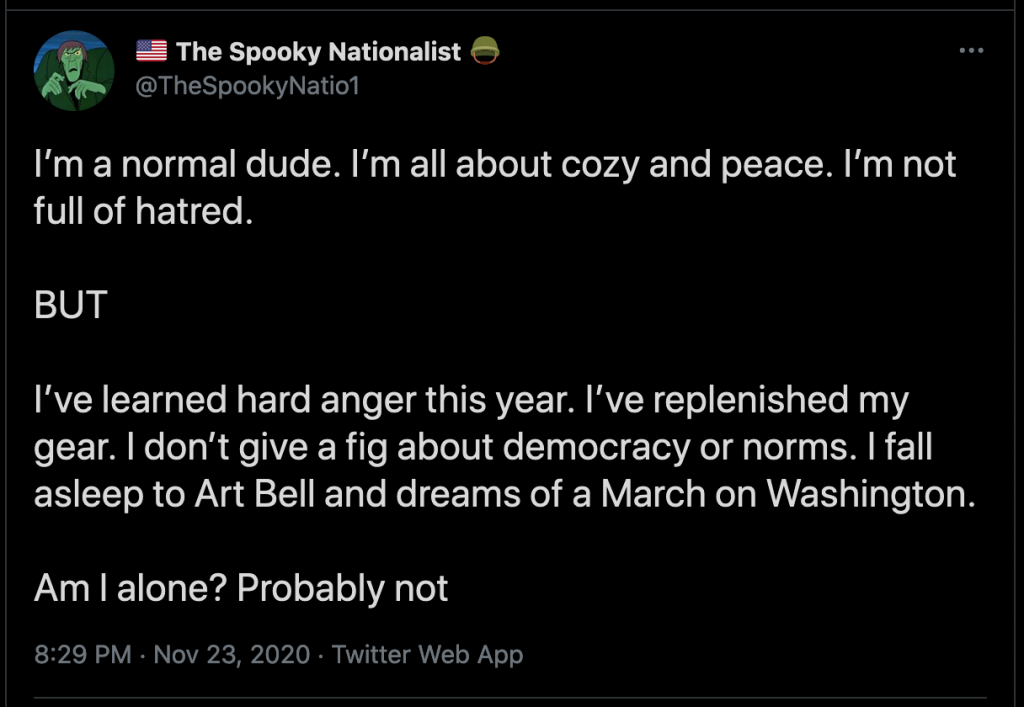This screenshot has height=707, width=1024.
Task: Click the word "replenished" in the tweet
Action: (x=750, y=400)
